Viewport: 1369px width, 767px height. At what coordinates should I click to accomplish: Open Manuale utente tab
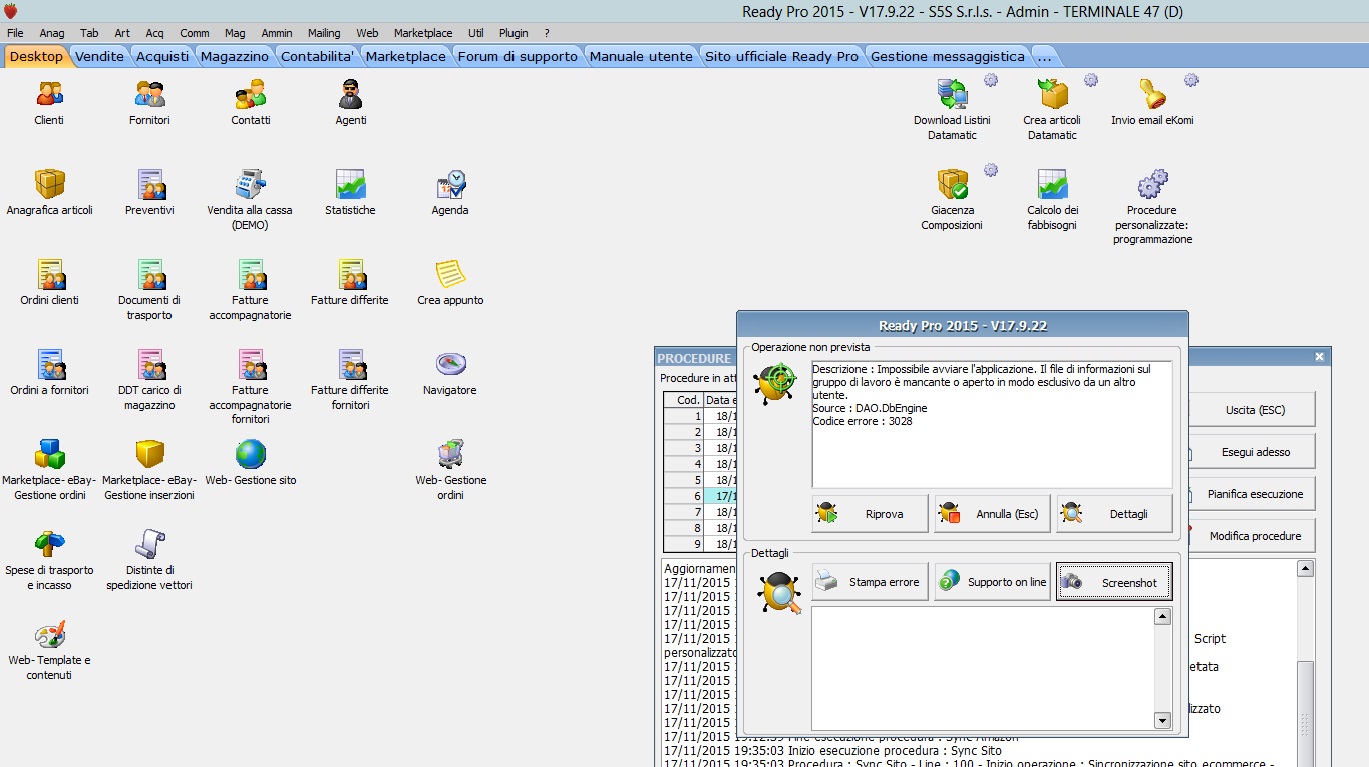point(641,56)
